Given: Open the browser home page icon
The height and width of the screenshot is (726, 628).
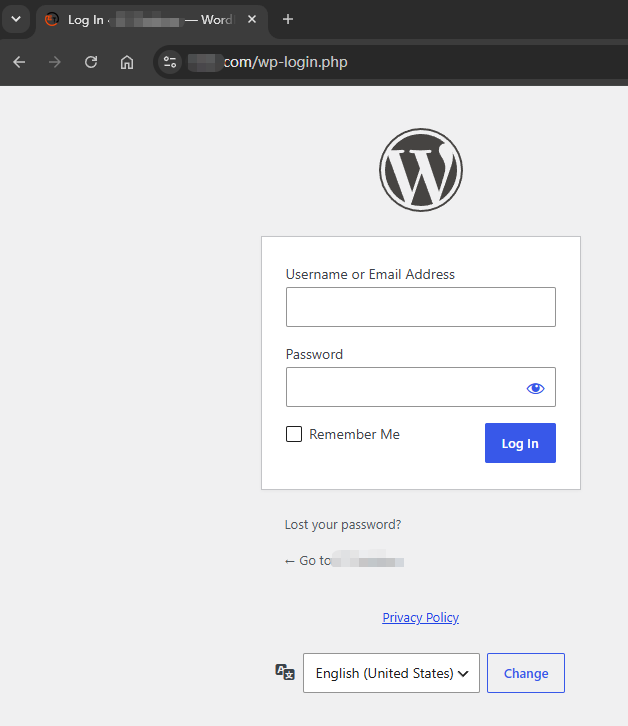Looking at the screenshot, I should [x=127, y=62].
